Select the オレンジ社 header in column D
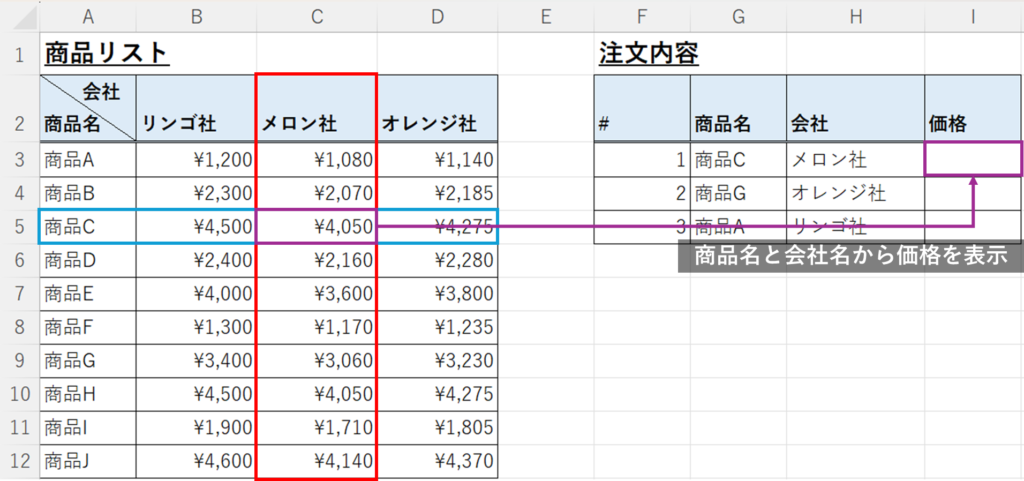Image resolution: width=1024 pixels, height=481 pixels. [x=437, y=124]
